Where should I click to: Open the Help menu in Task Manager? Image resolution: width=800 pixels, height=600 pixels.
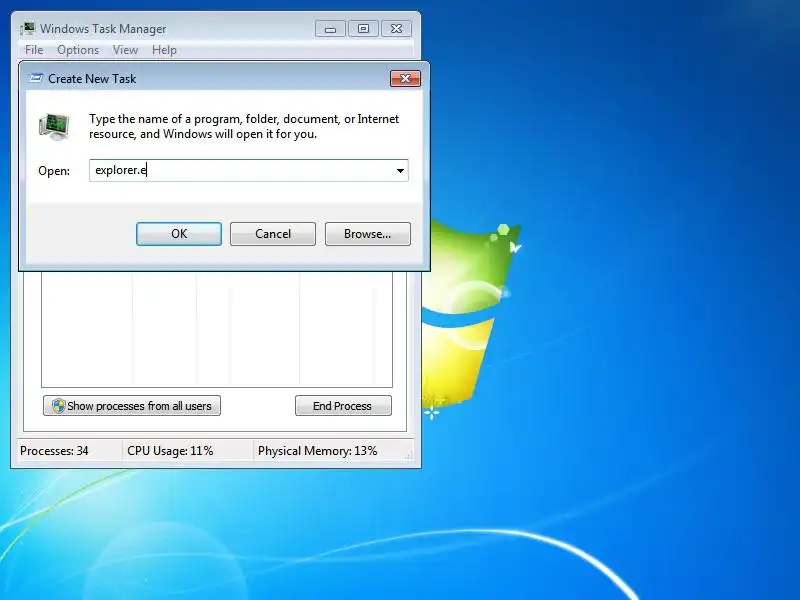click(164, 50)
